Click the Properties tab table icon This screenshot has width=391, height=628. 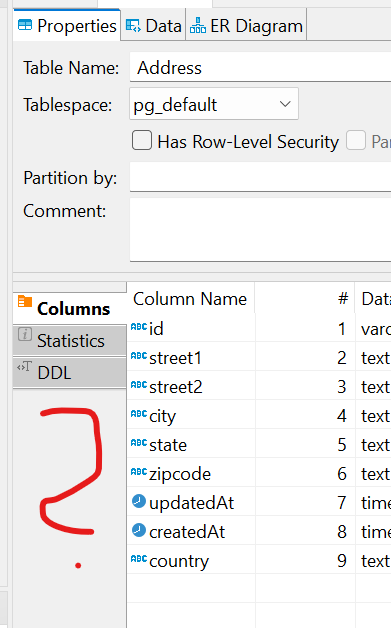tap(25, 25)
